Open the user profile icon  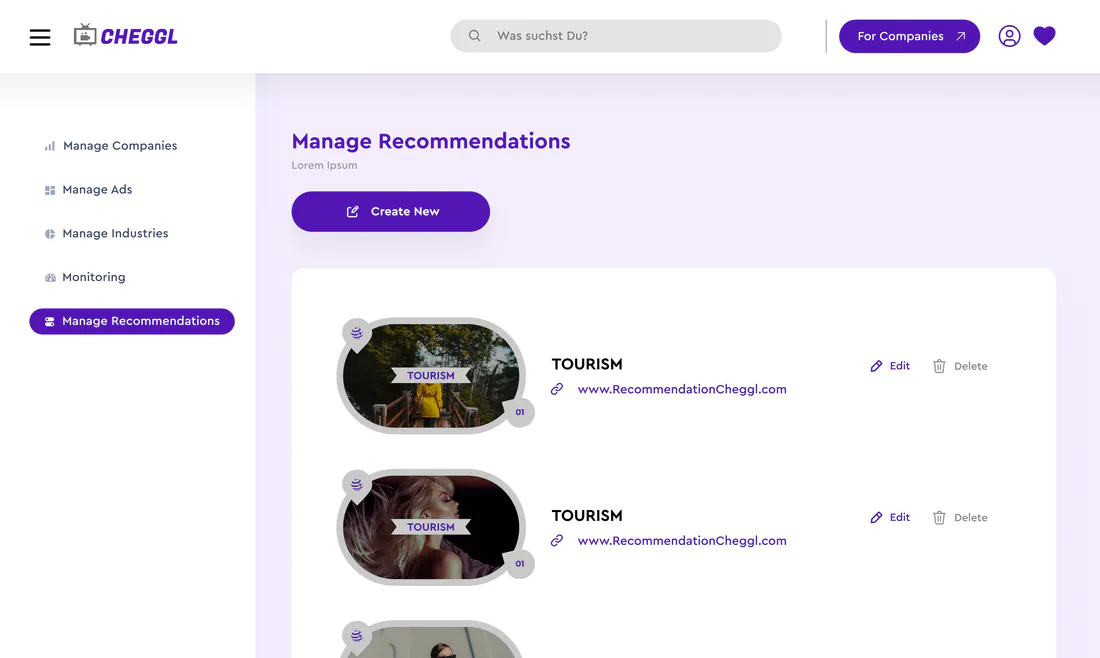click(x=1009, y=36)
